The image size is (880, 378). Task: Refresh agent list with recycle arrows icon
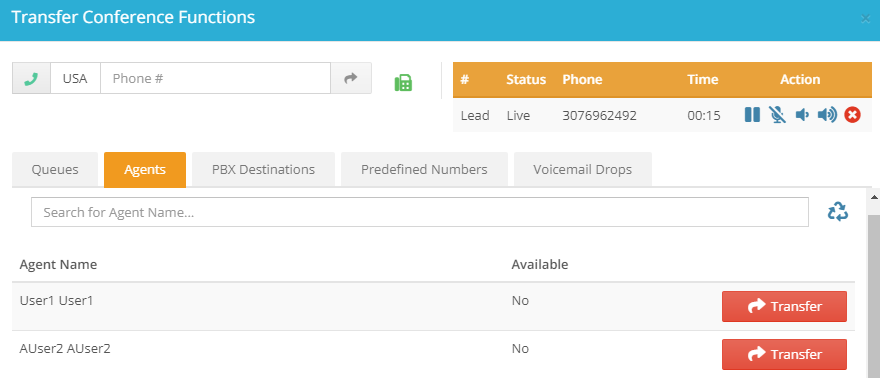tap(838, 211)
